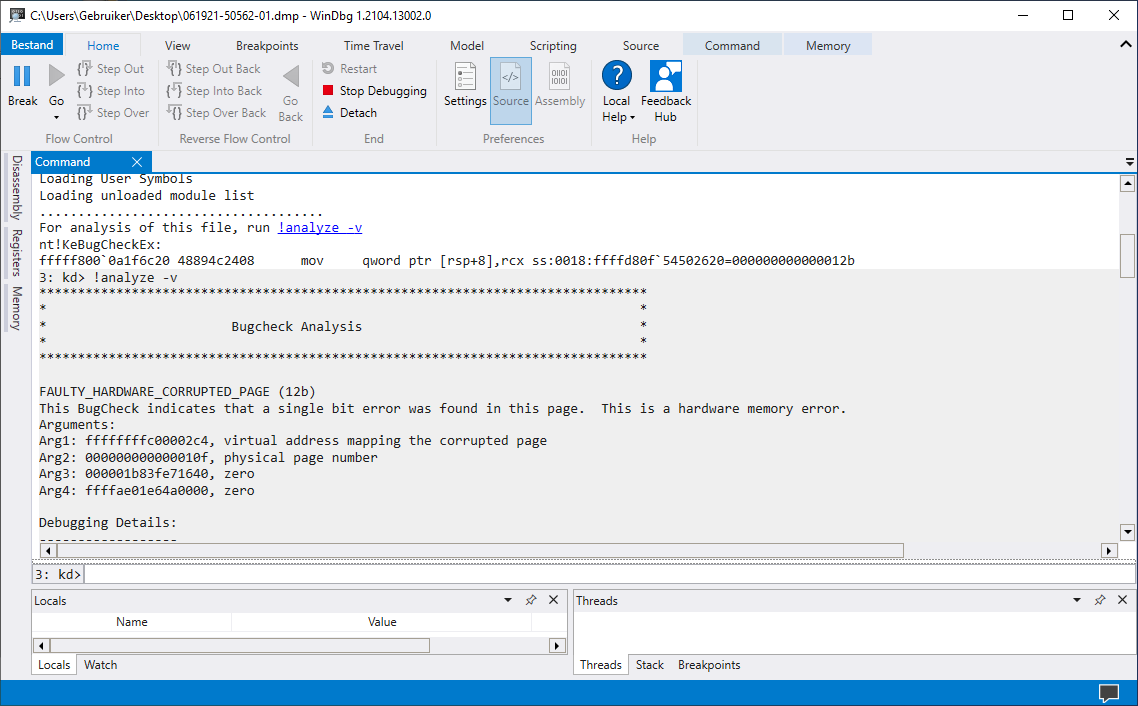This screenshot has height=706, width=1138.
Task: Switch to the Time Travel ribbon tab
Action: pos(373,45)
